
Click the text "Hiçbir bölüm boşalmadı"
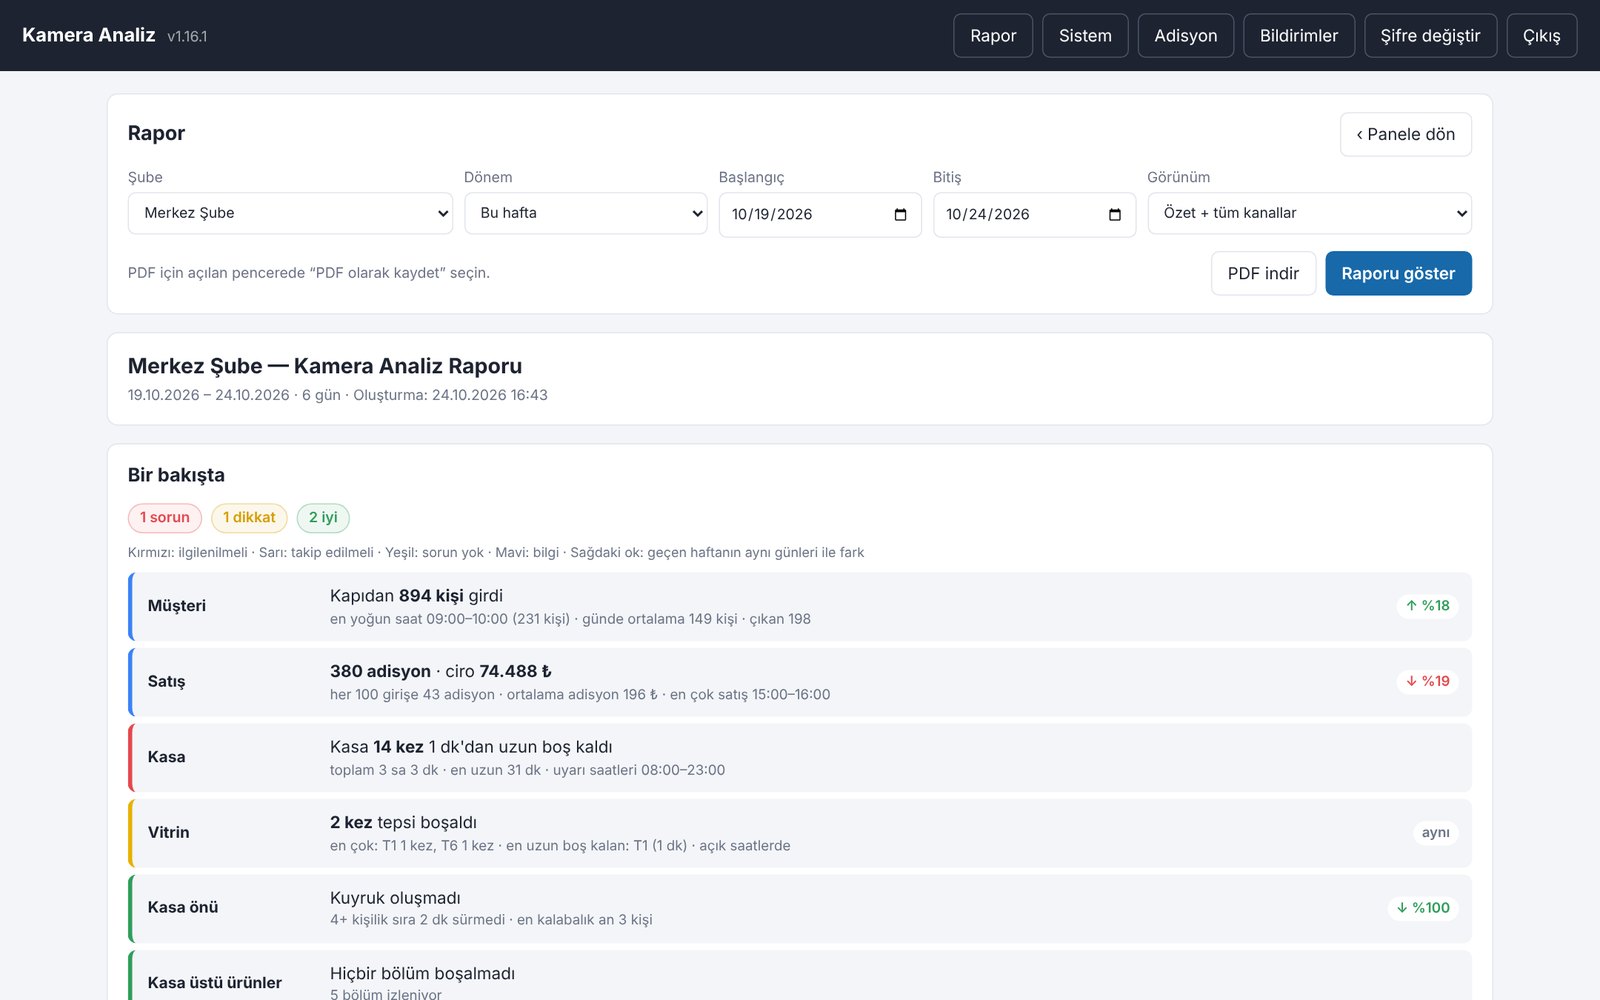(422, 974)
